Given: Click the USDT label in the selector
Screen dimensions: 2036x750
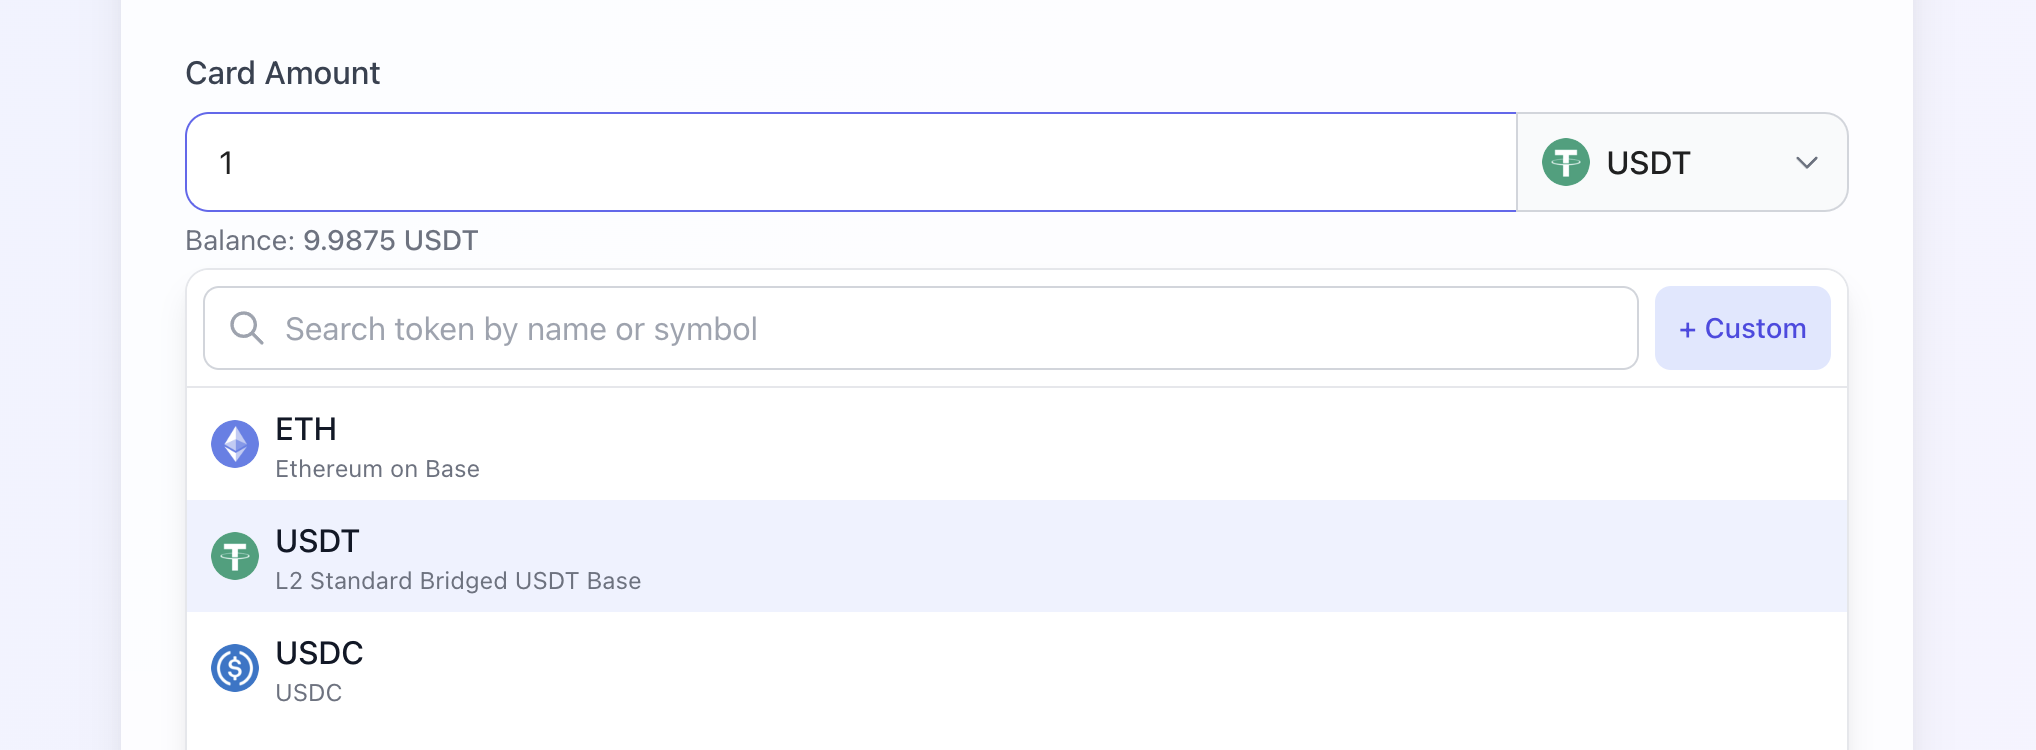Looking at the screenshot, I should point(1648,163).
